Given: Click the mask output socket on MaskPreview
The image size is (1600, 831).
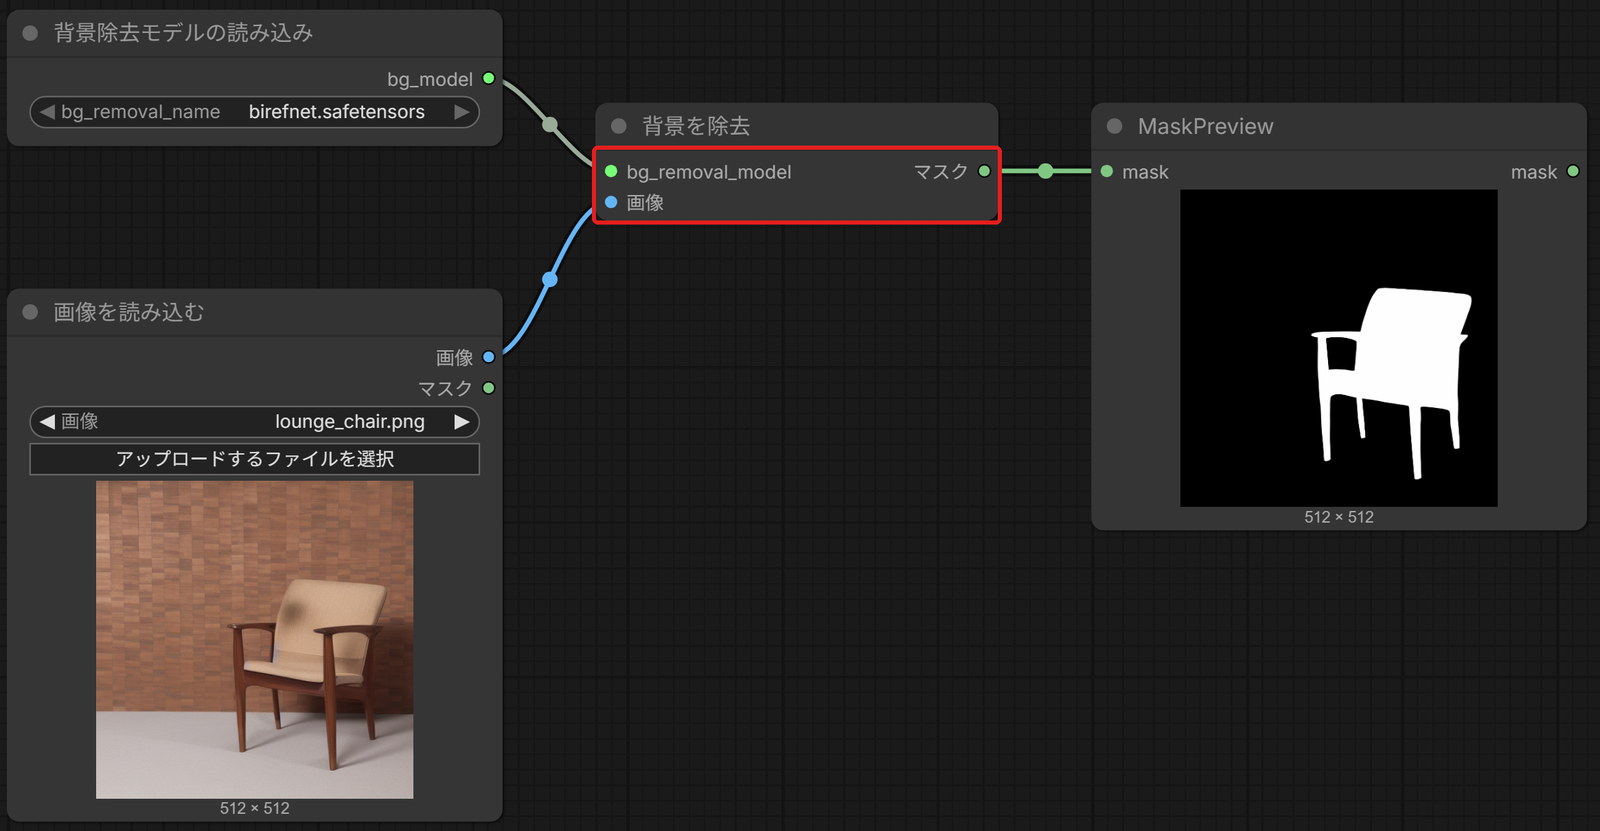Looking at the screenshot, I should point(1573,171).
